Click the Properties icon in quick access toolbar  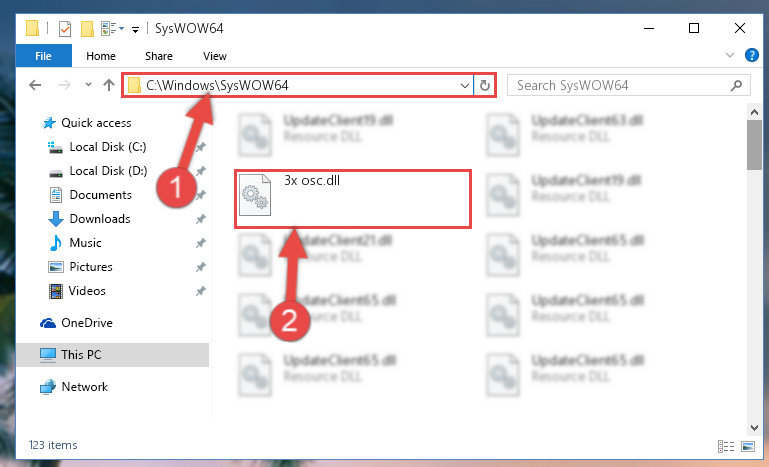pos(65,29)
